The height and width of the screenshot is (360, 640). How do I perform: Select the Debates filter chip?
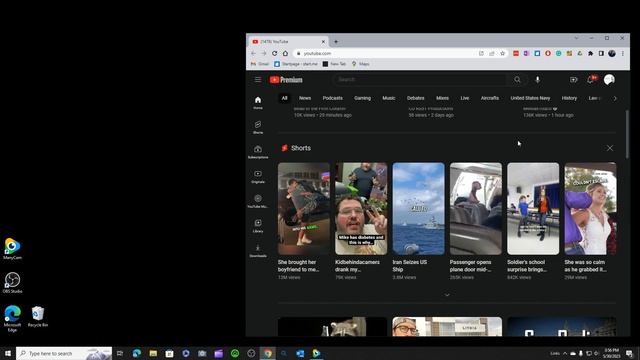pos(416,98)
